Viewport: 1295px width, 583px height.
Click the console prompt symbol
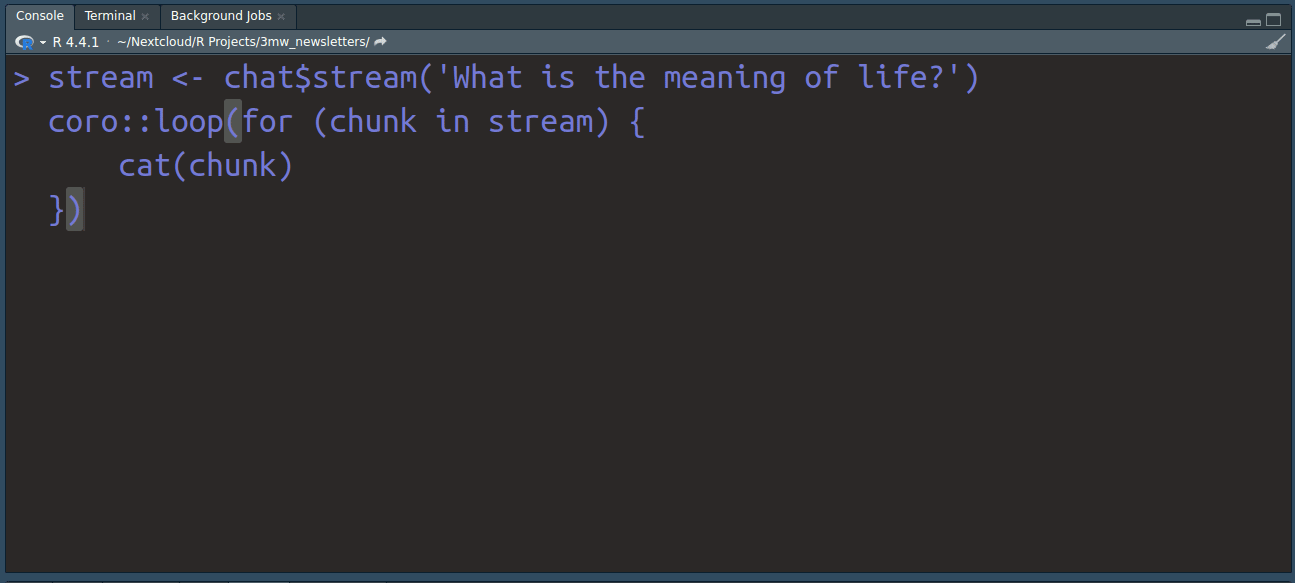pyautogui.click(x=22, y=78)
